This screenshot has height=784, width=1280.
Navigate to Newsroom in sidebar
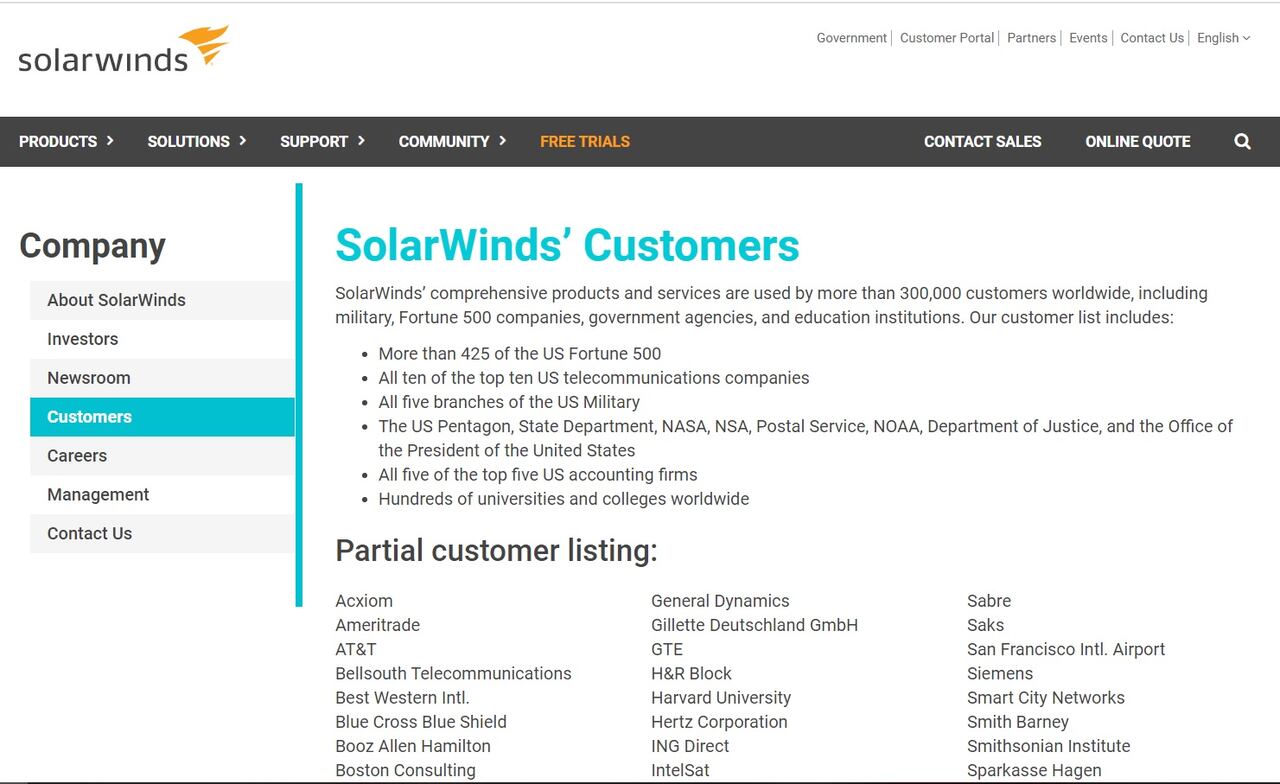[x=88, y=378]
